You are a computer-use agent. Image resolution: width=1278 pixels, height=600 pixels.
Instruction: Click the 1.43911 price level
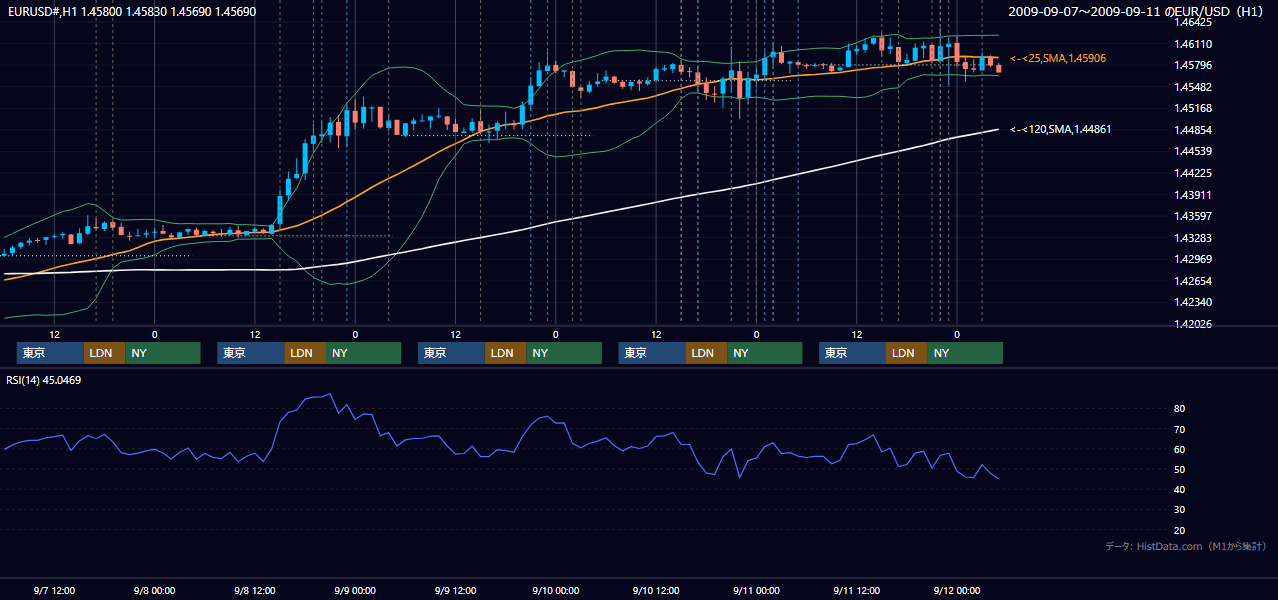(1193, 195)
